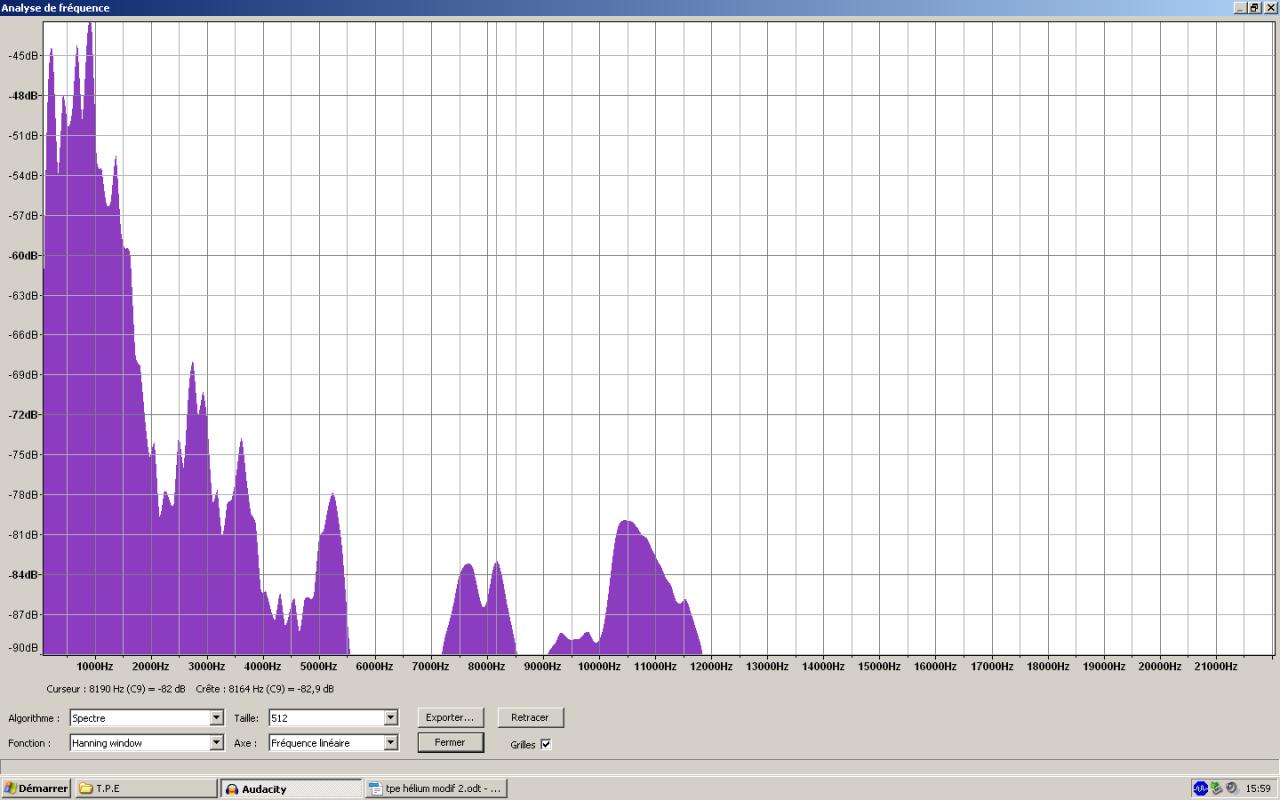Click the blue waveform tray icon
The image size is (1280, 800).
pos(1200,788)
